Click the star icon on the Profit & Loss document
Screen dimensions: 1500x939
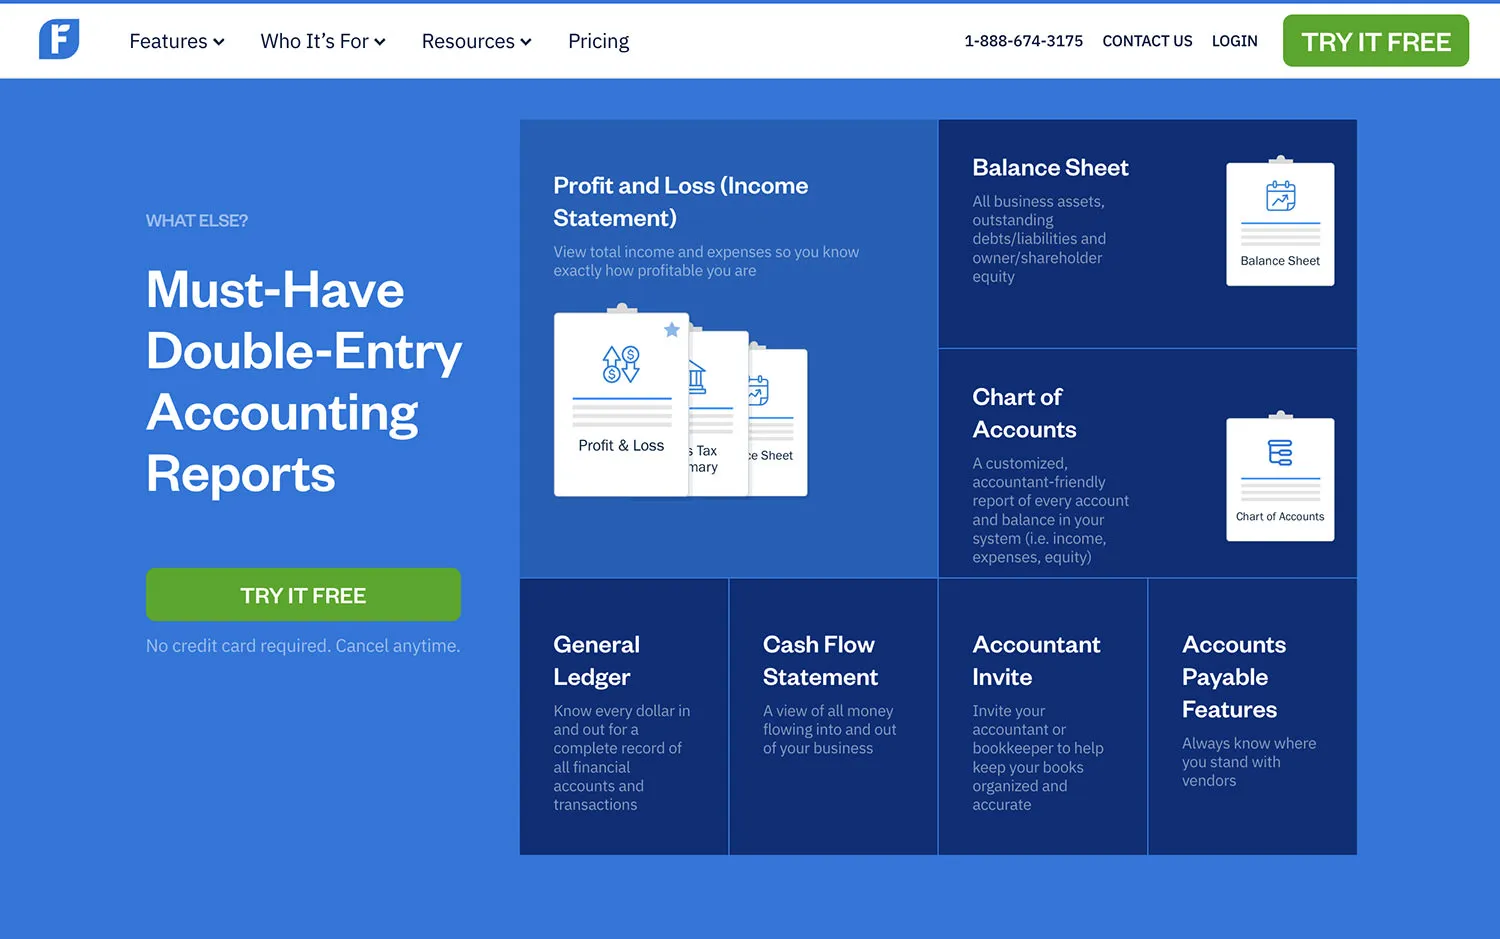click(x=672, y=330)
